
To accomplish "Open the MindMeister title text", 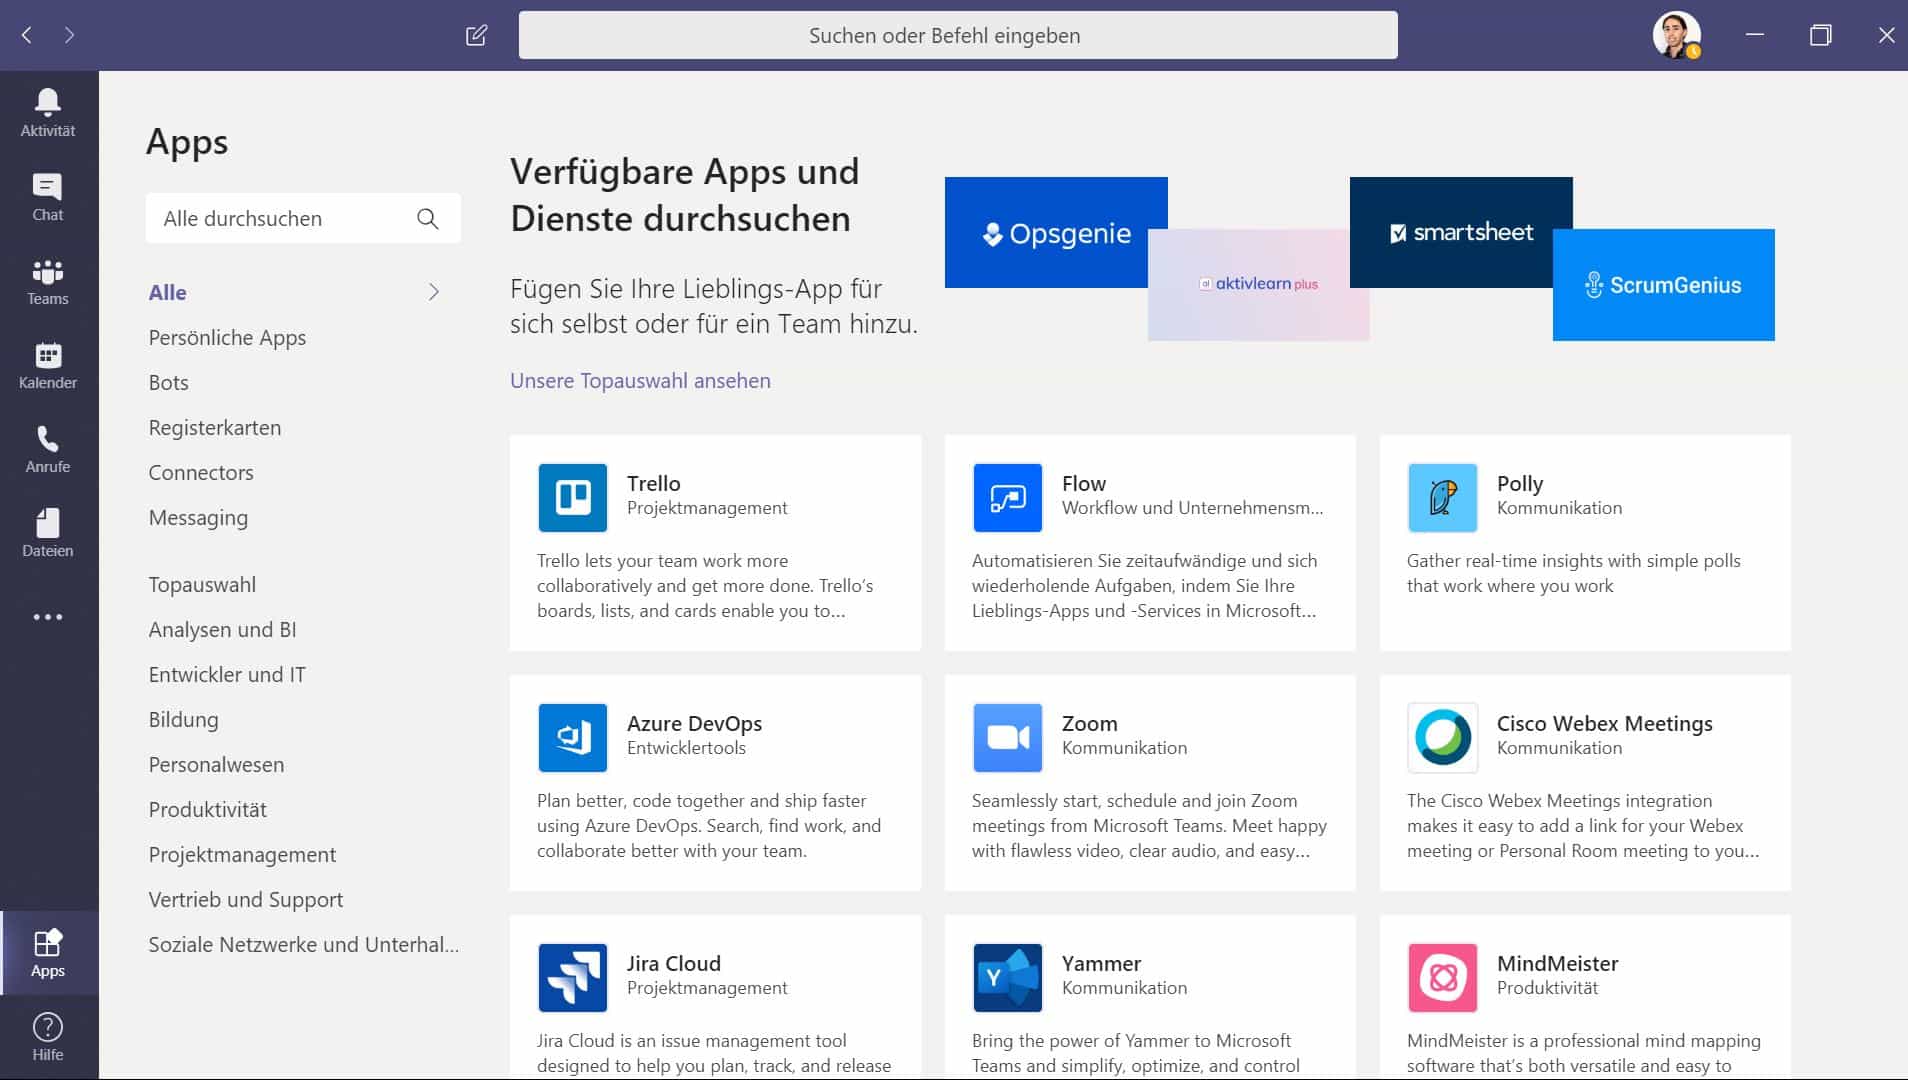I will pos(1557,963).
